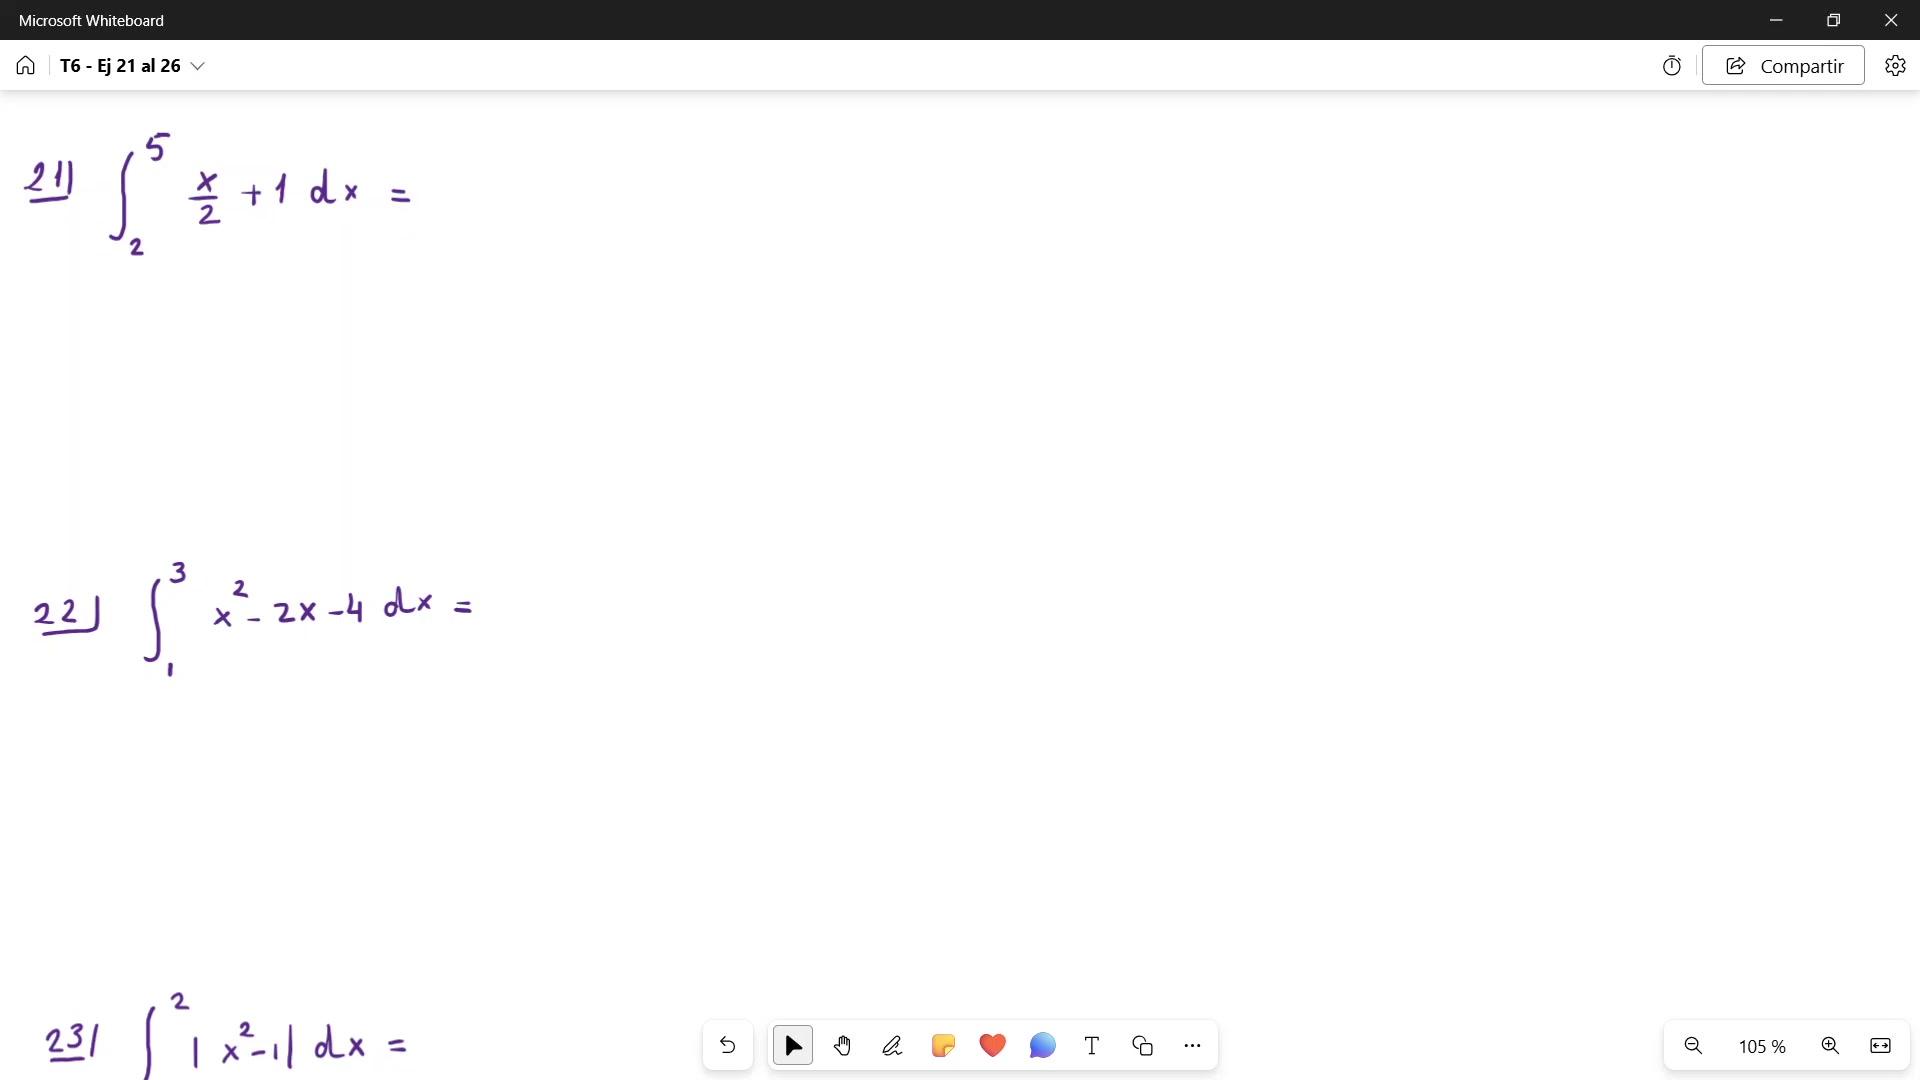Open more toolbar options ellipsis
1920x1080 pixels.
coord(1192,1046)
